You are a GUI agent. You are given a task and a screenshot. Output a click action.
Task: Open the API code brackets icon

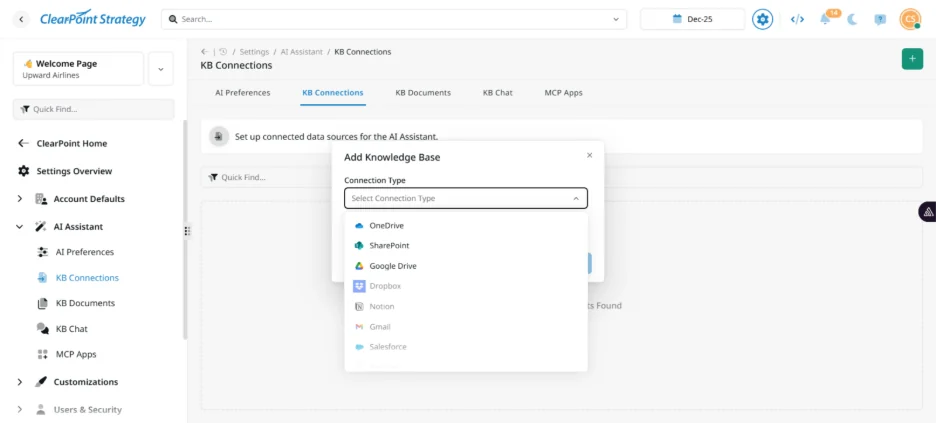797,19
